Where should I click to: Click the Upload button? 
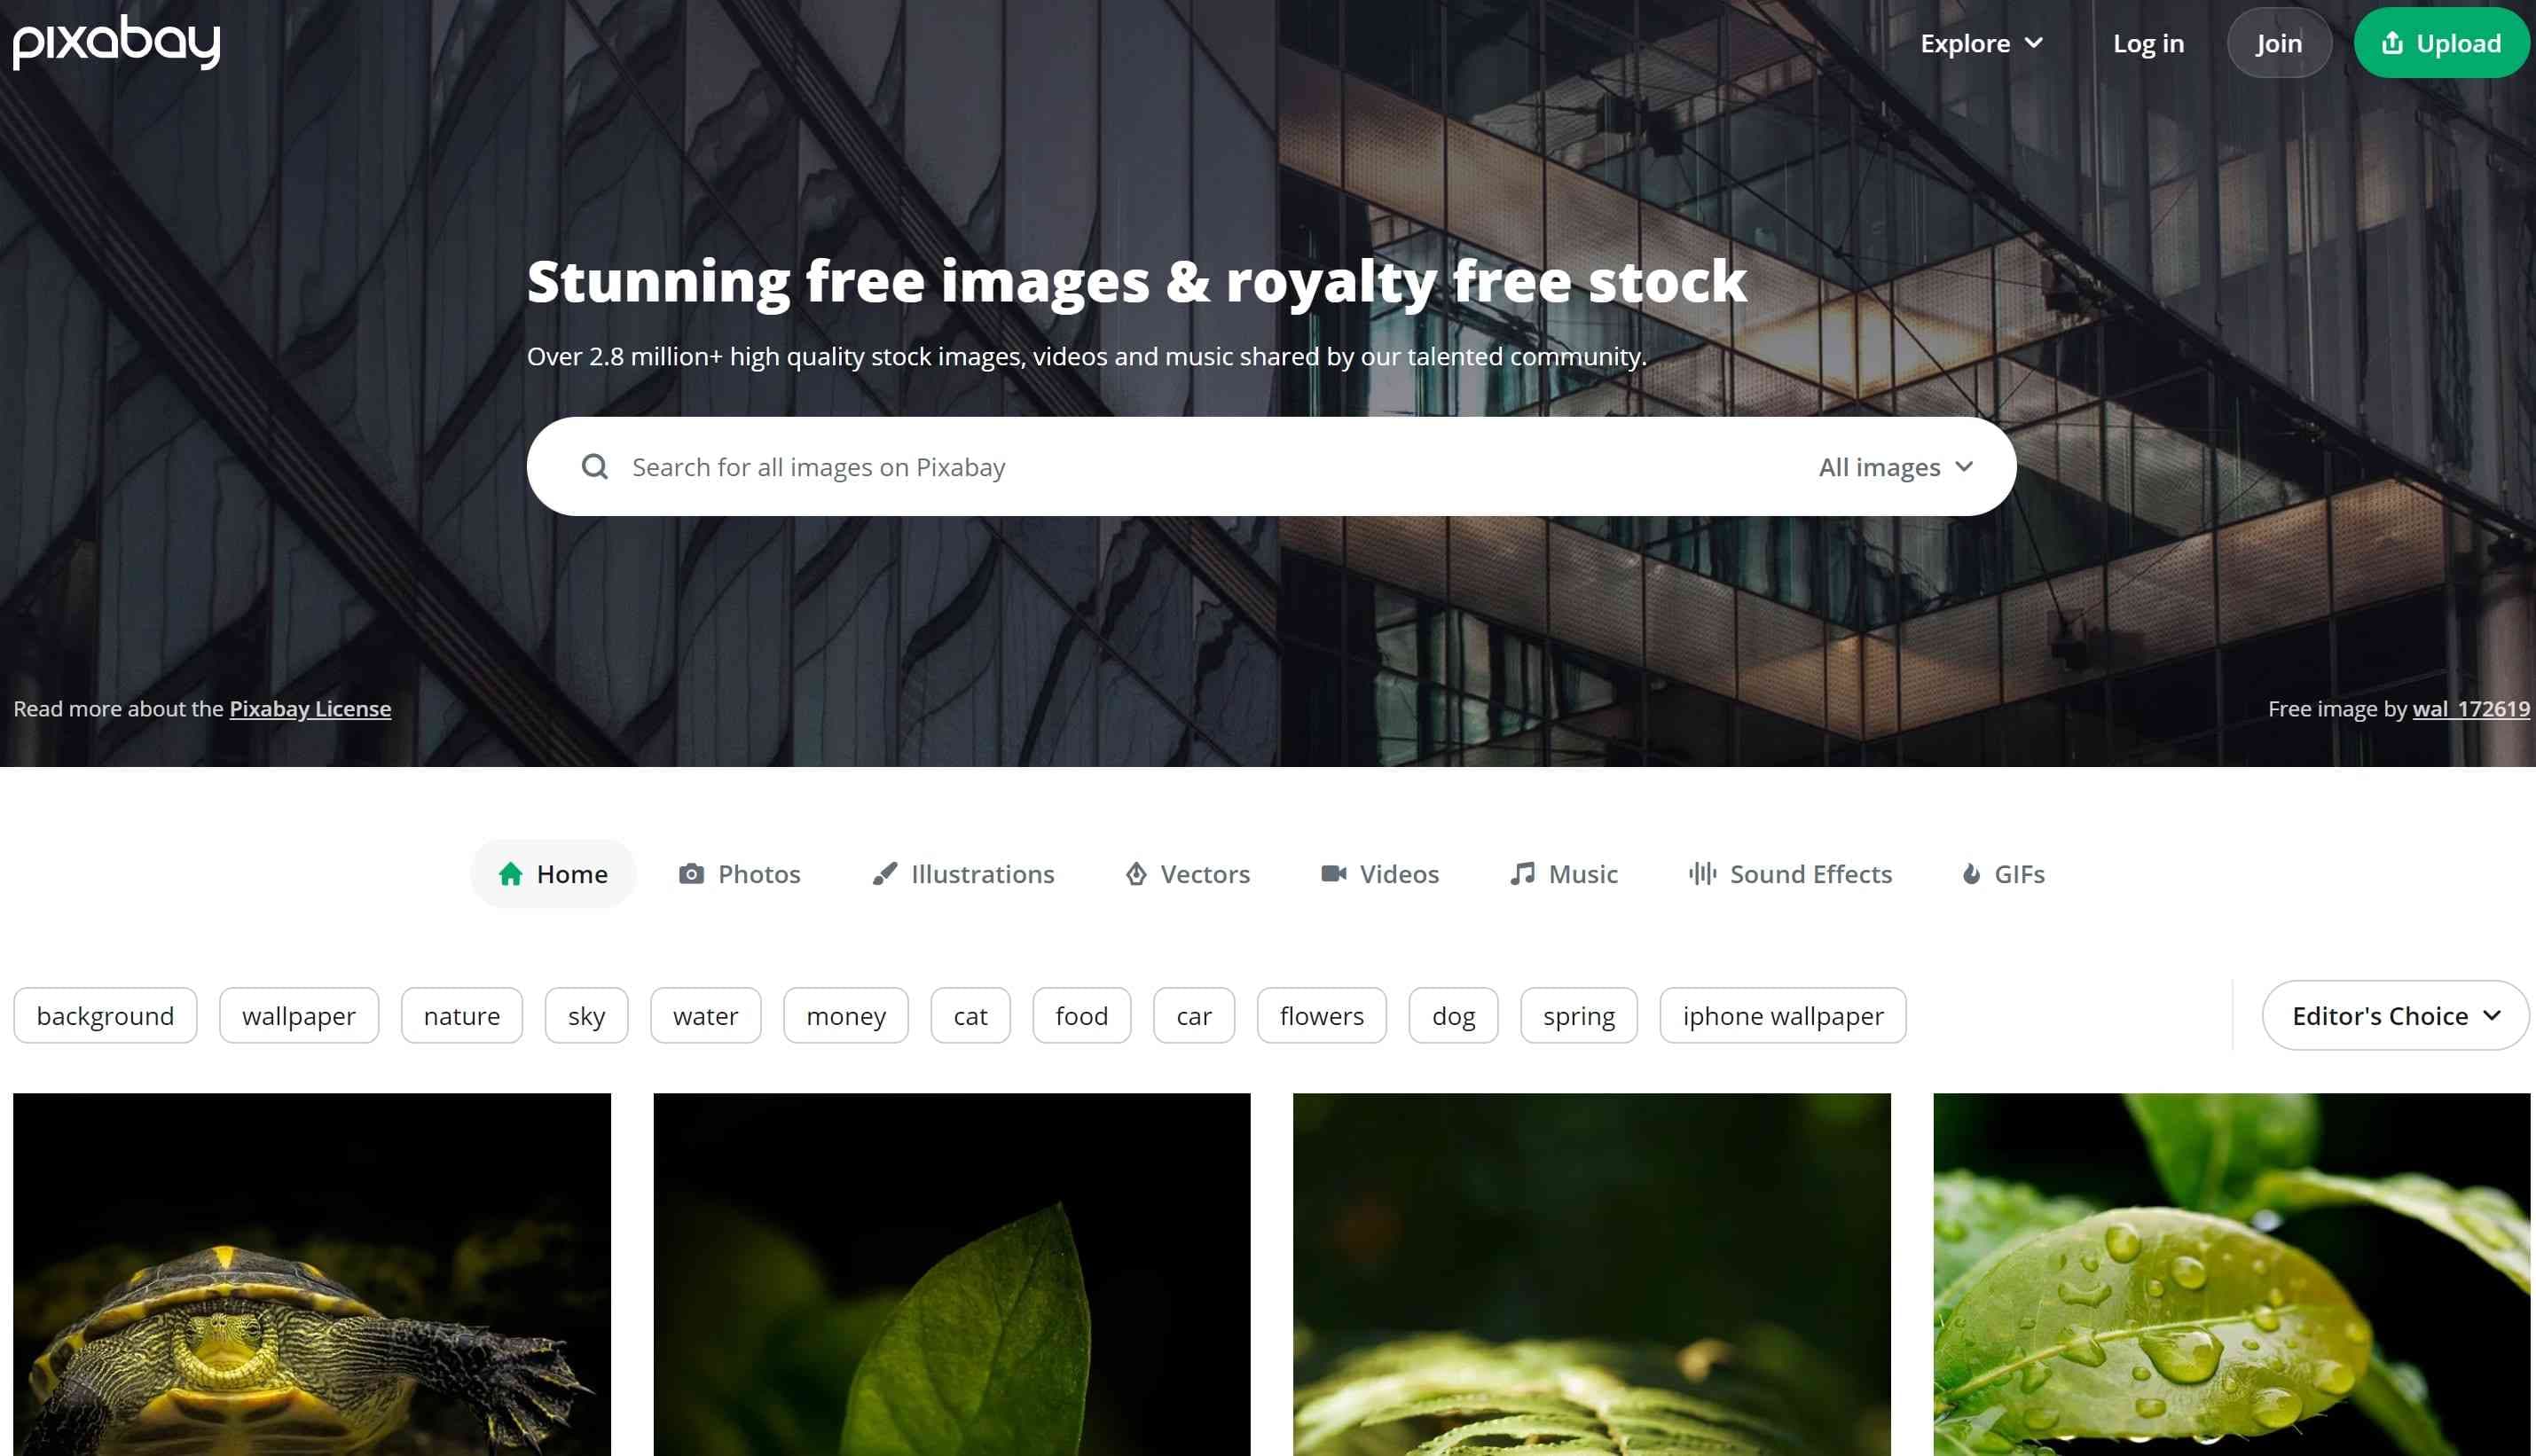[2442, 42]
